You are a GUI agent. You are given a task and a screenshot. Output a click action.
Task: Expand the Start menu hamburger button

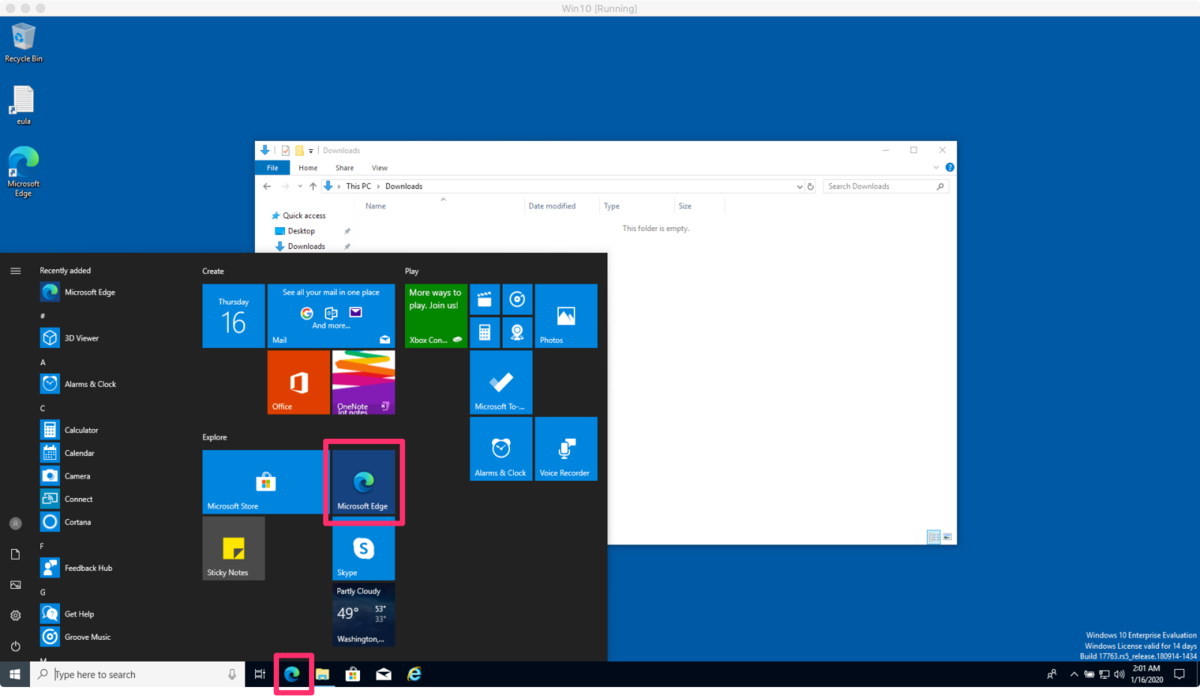(x=15, y=271)
